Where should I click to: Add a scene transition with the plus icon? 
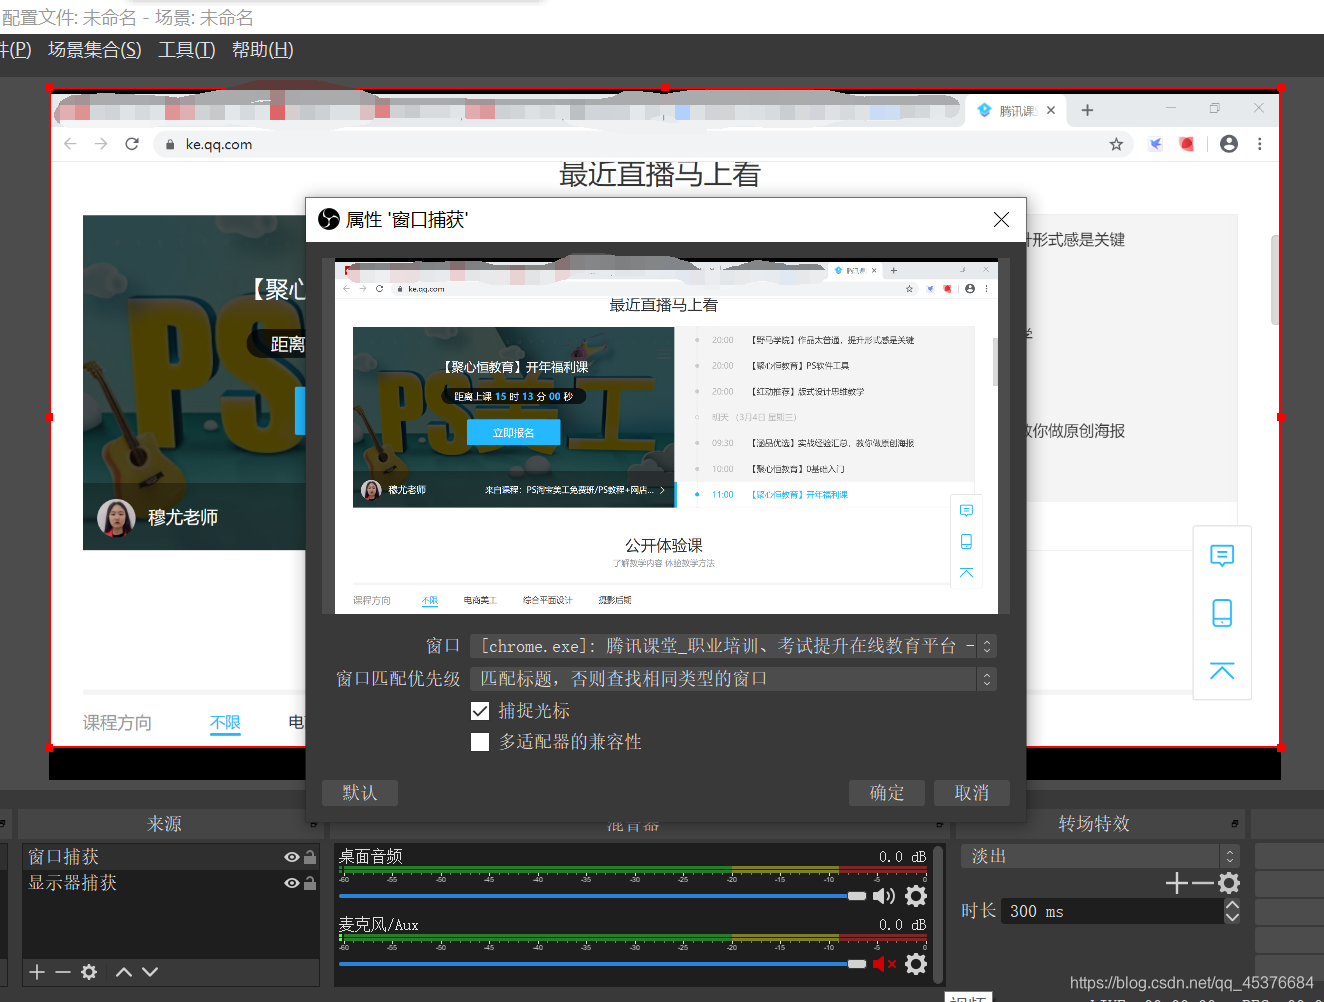coord(1177,883)
